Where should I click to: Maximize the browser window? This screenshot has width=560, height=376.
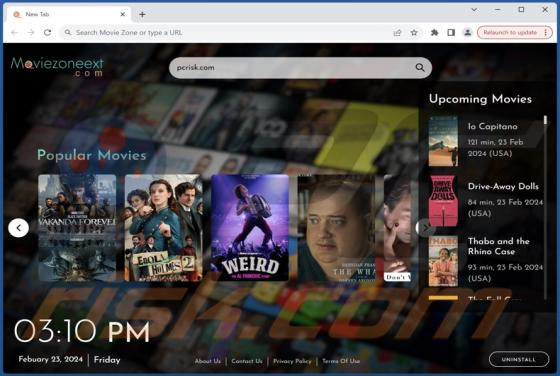tap(521, 10)
